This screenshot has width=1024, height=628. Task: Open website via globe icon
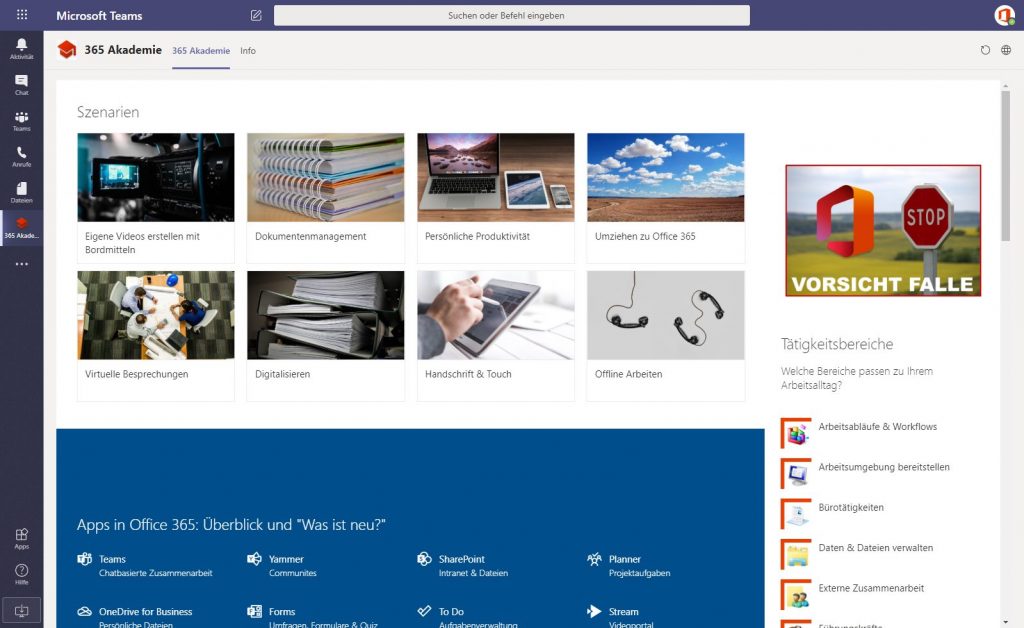click(x=1006, y=50)
